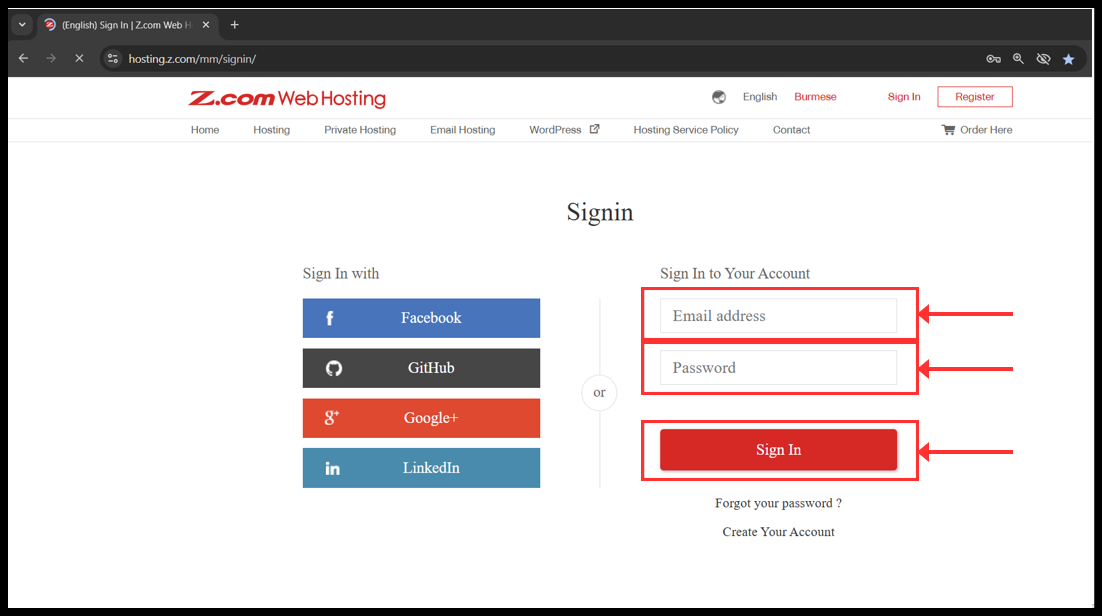
Task: Open the password manager key icon
Action: 993,59
